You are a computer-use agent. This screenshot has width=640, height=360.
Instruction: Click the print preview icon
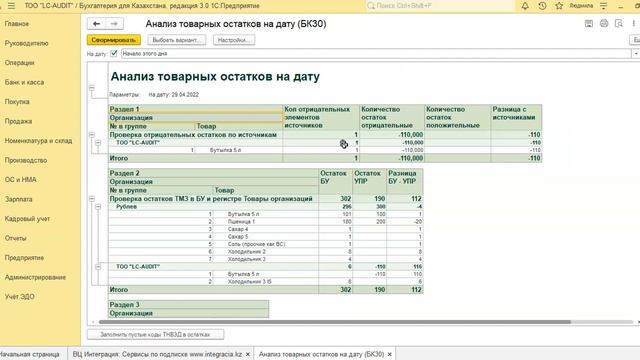tap(619, 24)
